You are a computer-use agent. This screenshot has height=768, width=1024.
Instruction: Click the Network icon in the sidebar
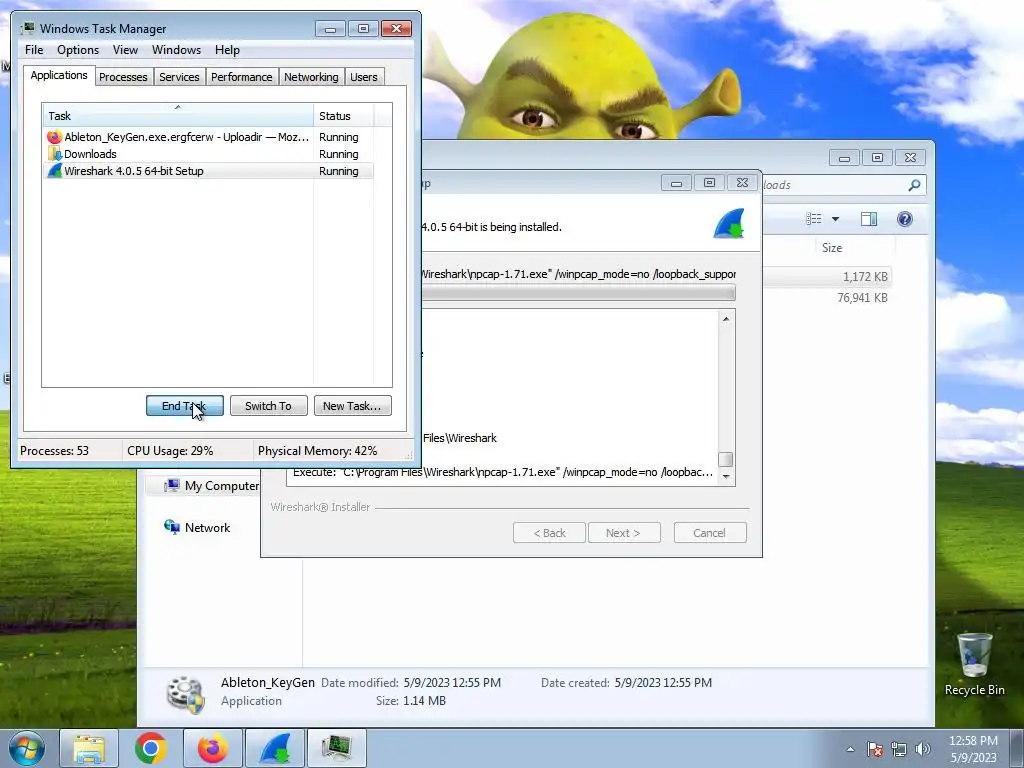[172, 526]
